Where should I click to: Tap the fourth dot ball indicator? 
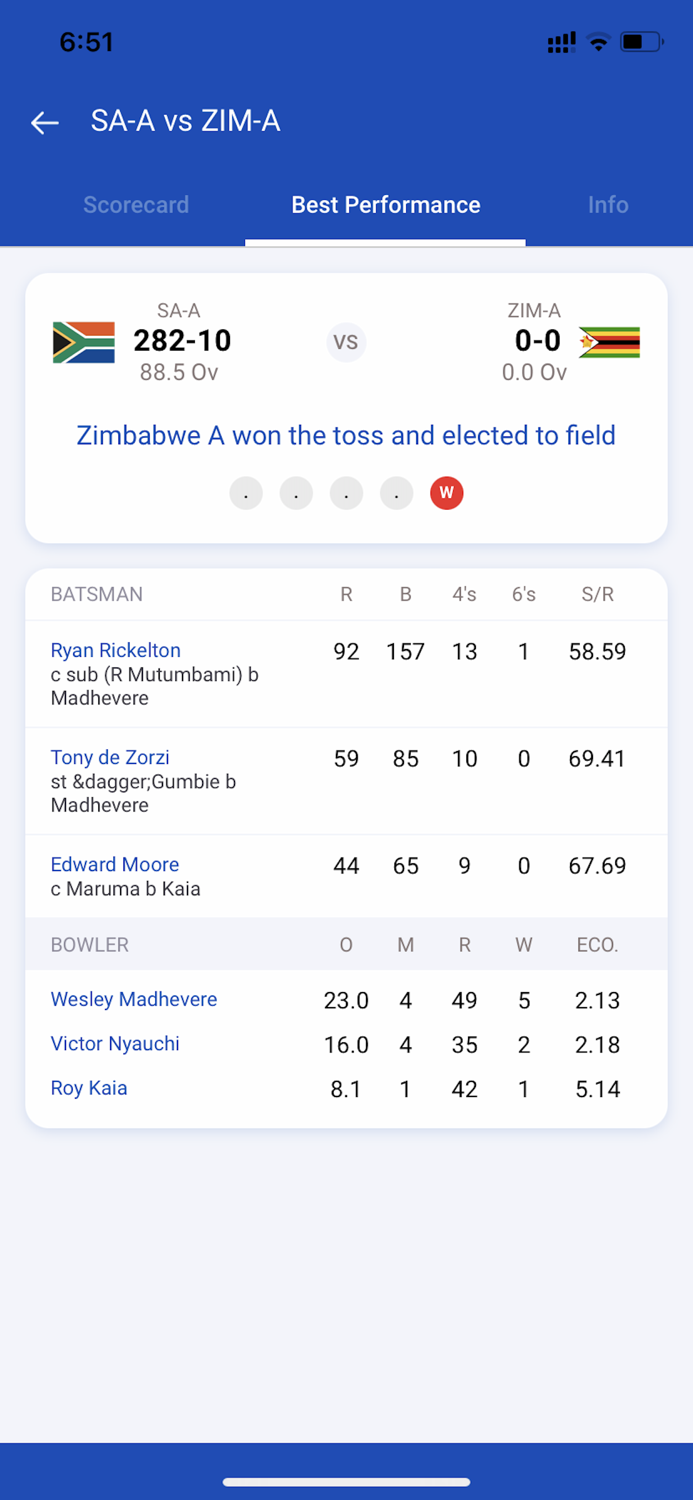pos(396,492)
